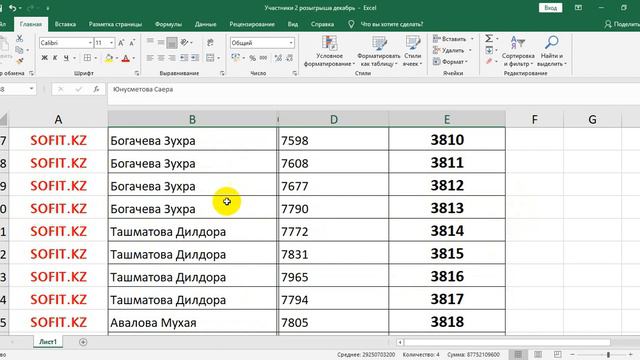Click decrease decimal places icon
Screen dimensions: 640x360
[289, 58]
